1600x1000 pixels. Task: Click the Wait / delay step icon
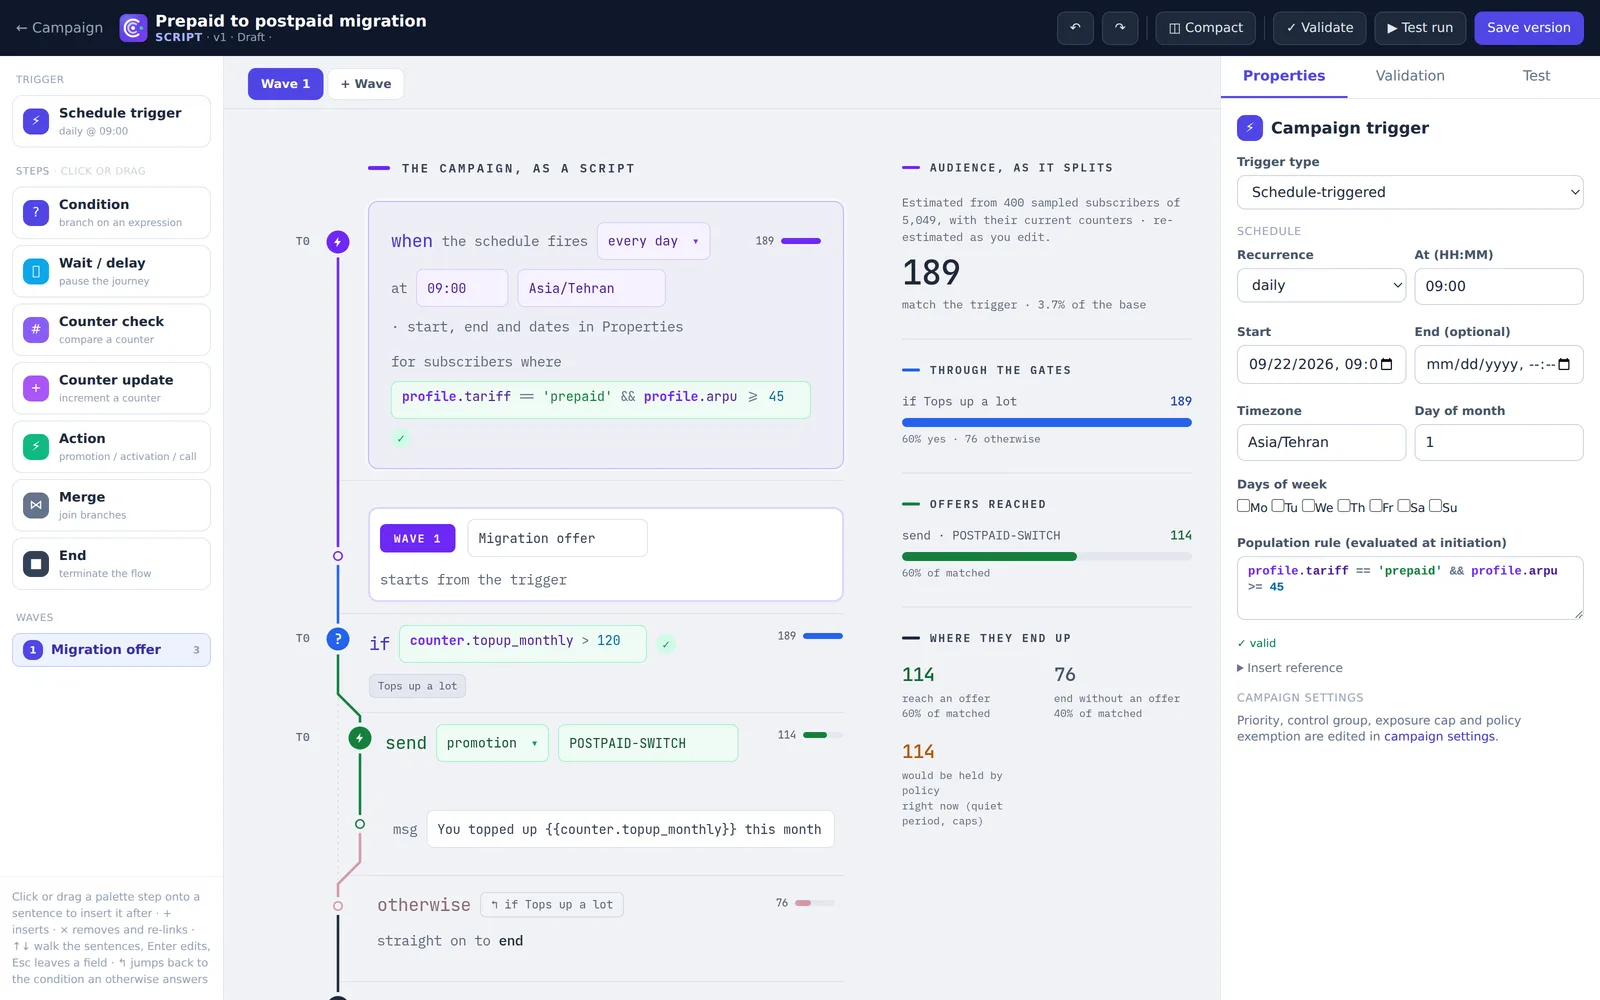36,271
